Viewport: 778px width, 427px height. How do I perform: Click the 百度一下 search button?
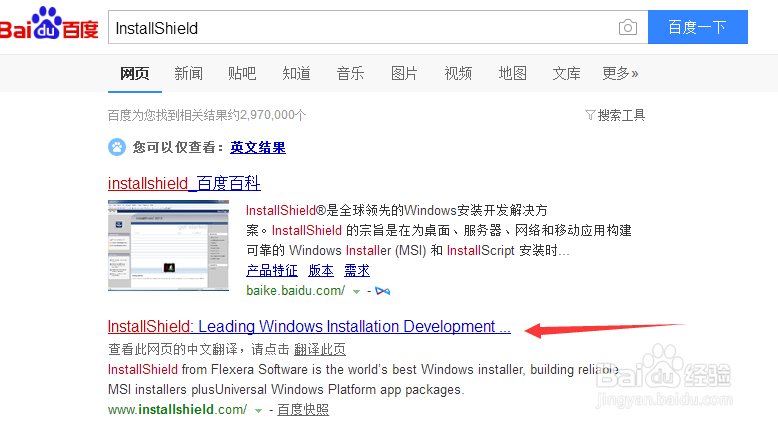click(698, 27)
